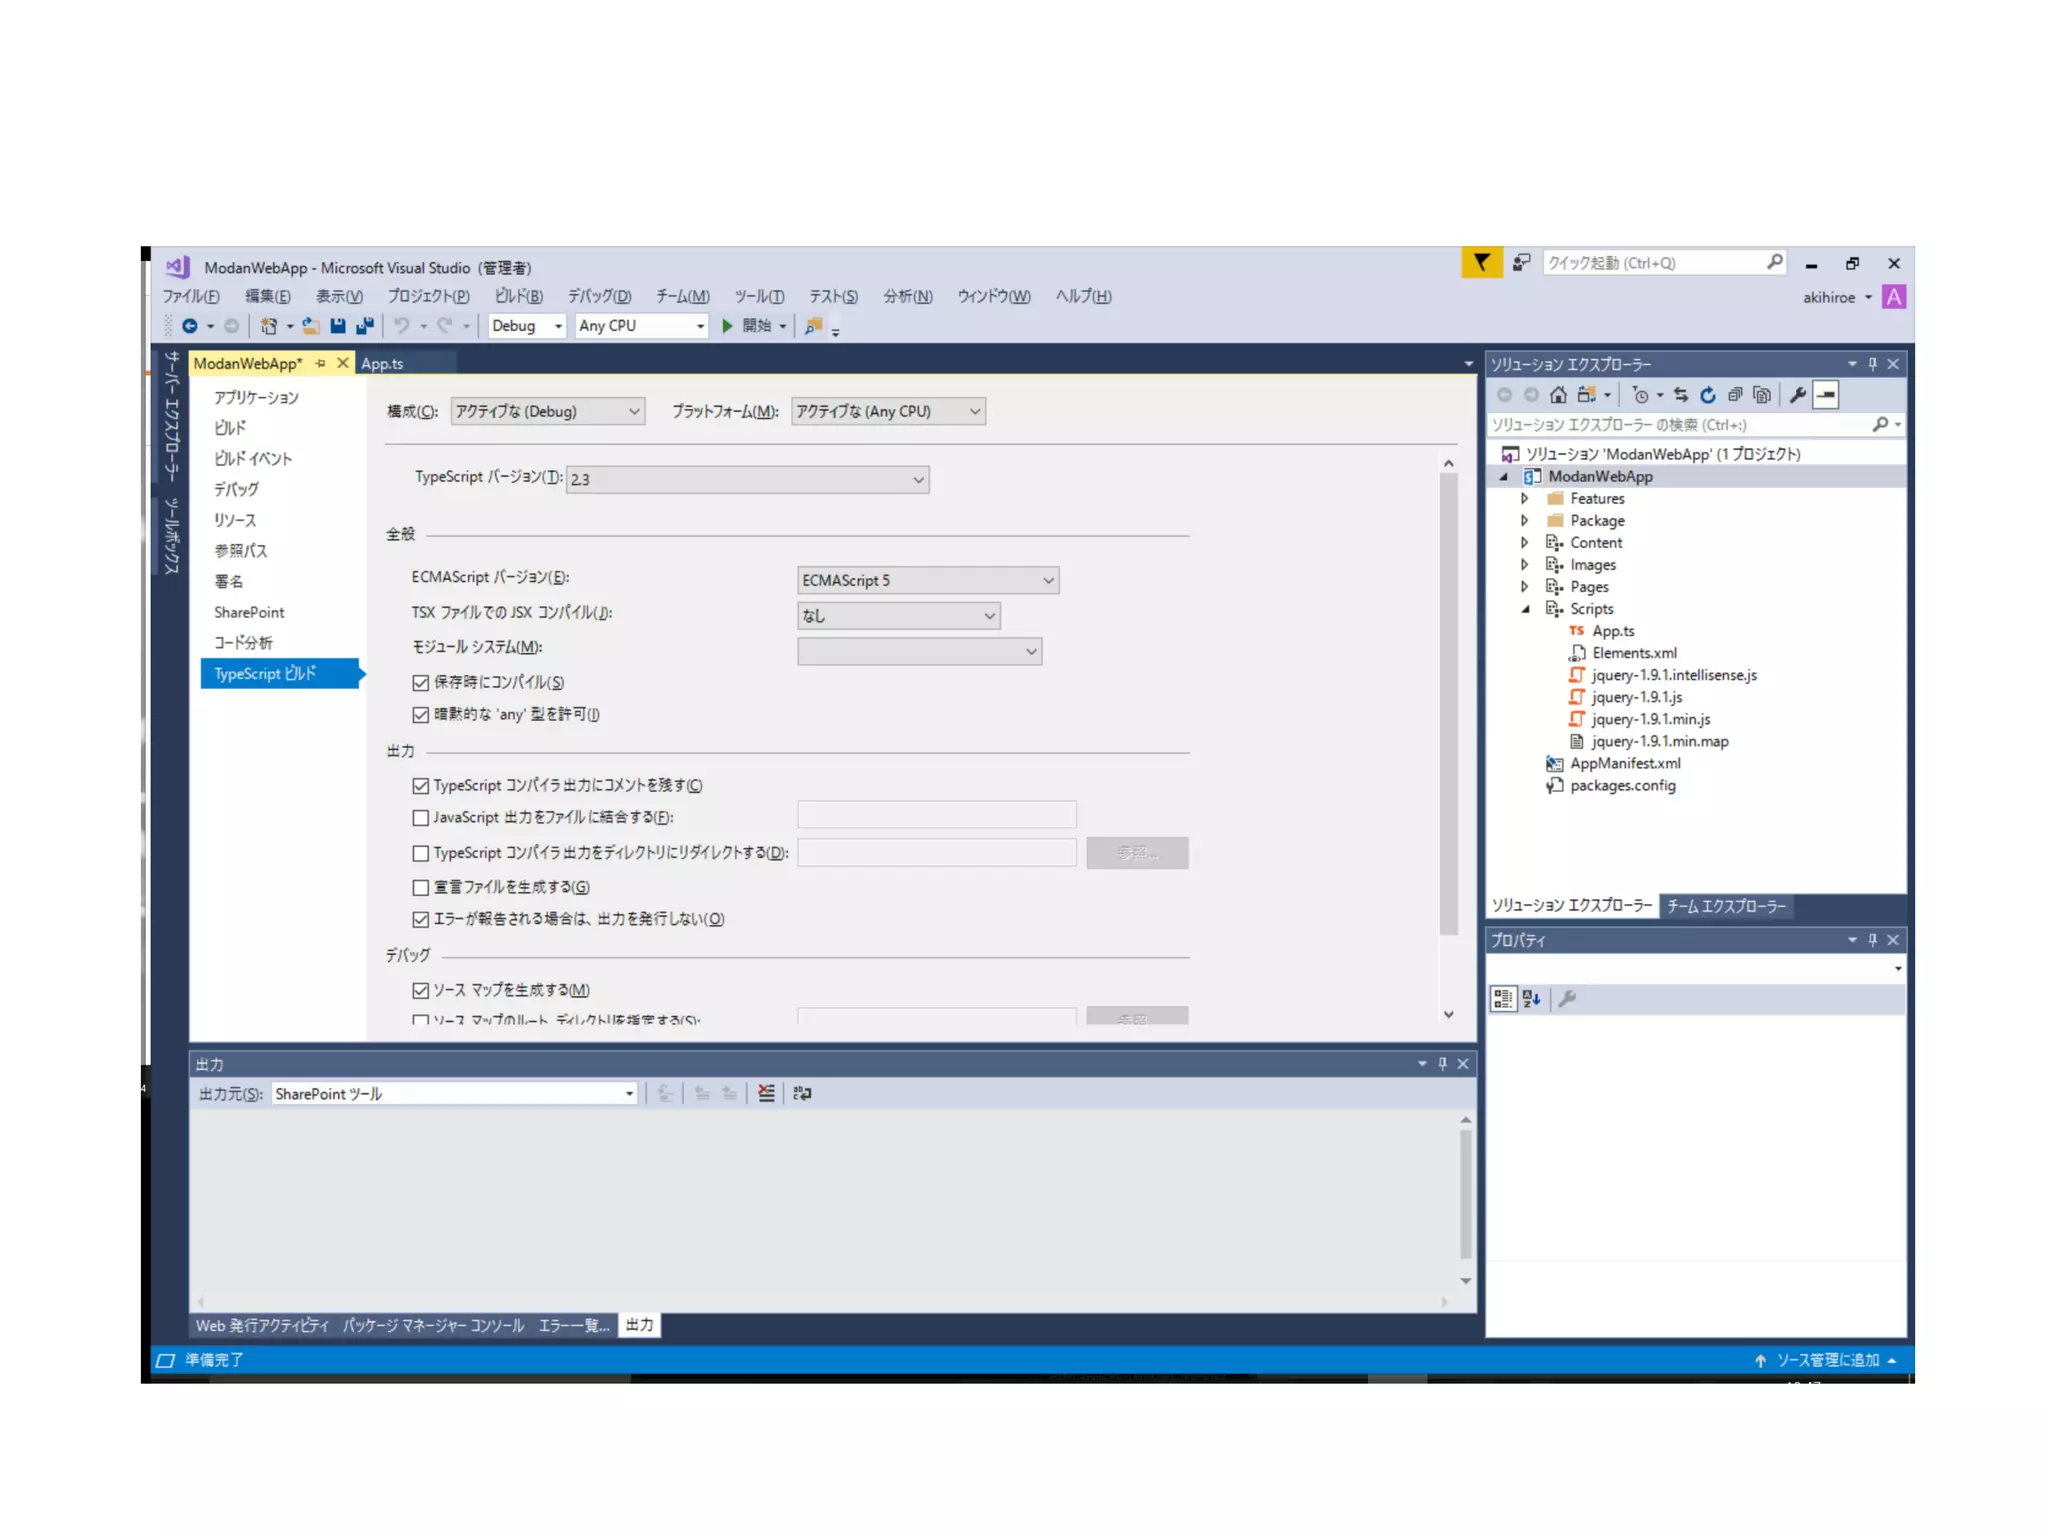Screen dimensions: 2048x1536
Task: Select SharePoint in the properties sidebar
Action: point(249,612)
